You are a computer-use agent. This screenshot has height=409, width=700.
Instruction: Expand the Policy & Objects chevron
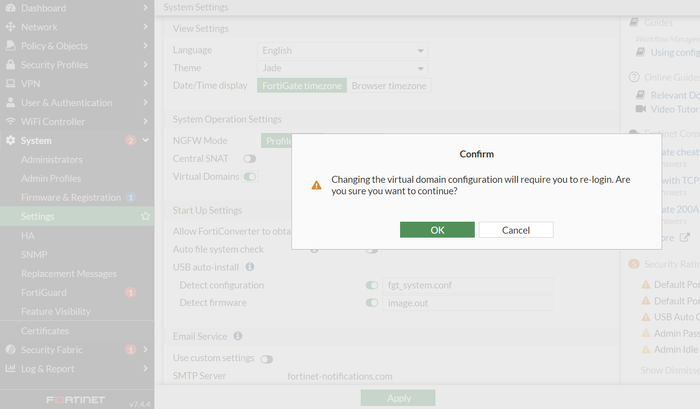coord(145,46)
